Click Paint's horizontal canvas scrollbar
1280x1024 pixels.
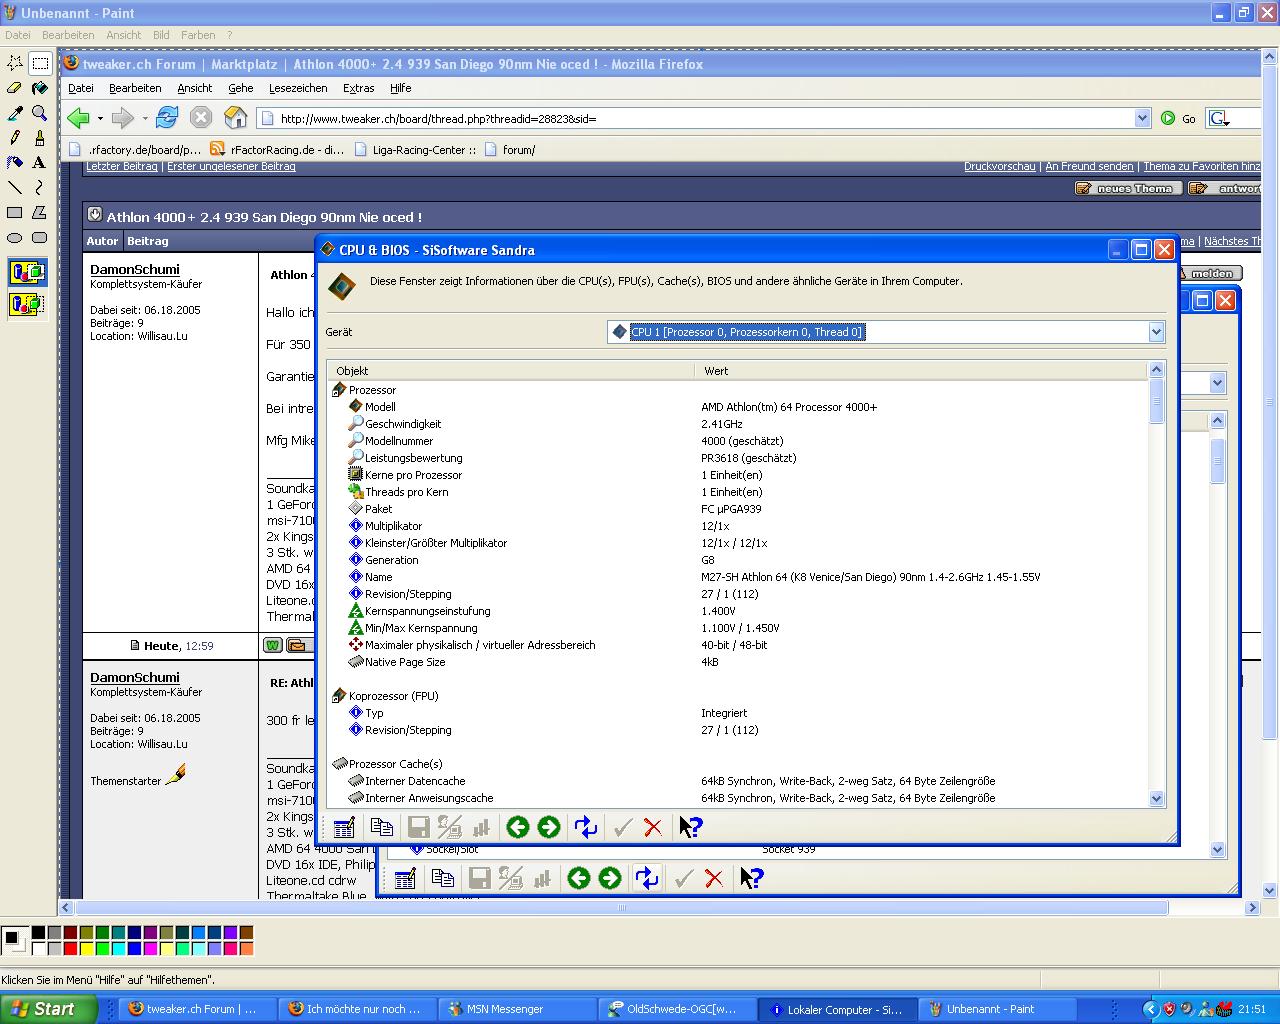tap(620, 908)
